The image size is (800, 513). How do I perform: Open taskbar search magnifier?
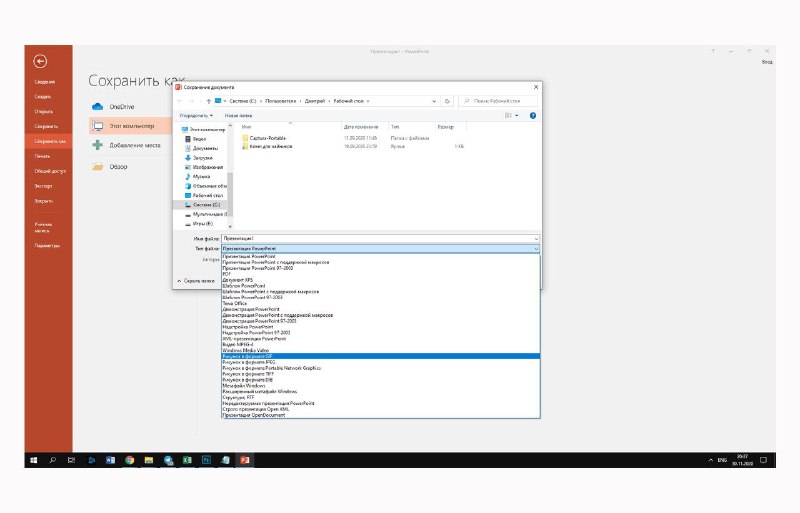[x=53, y=460]
